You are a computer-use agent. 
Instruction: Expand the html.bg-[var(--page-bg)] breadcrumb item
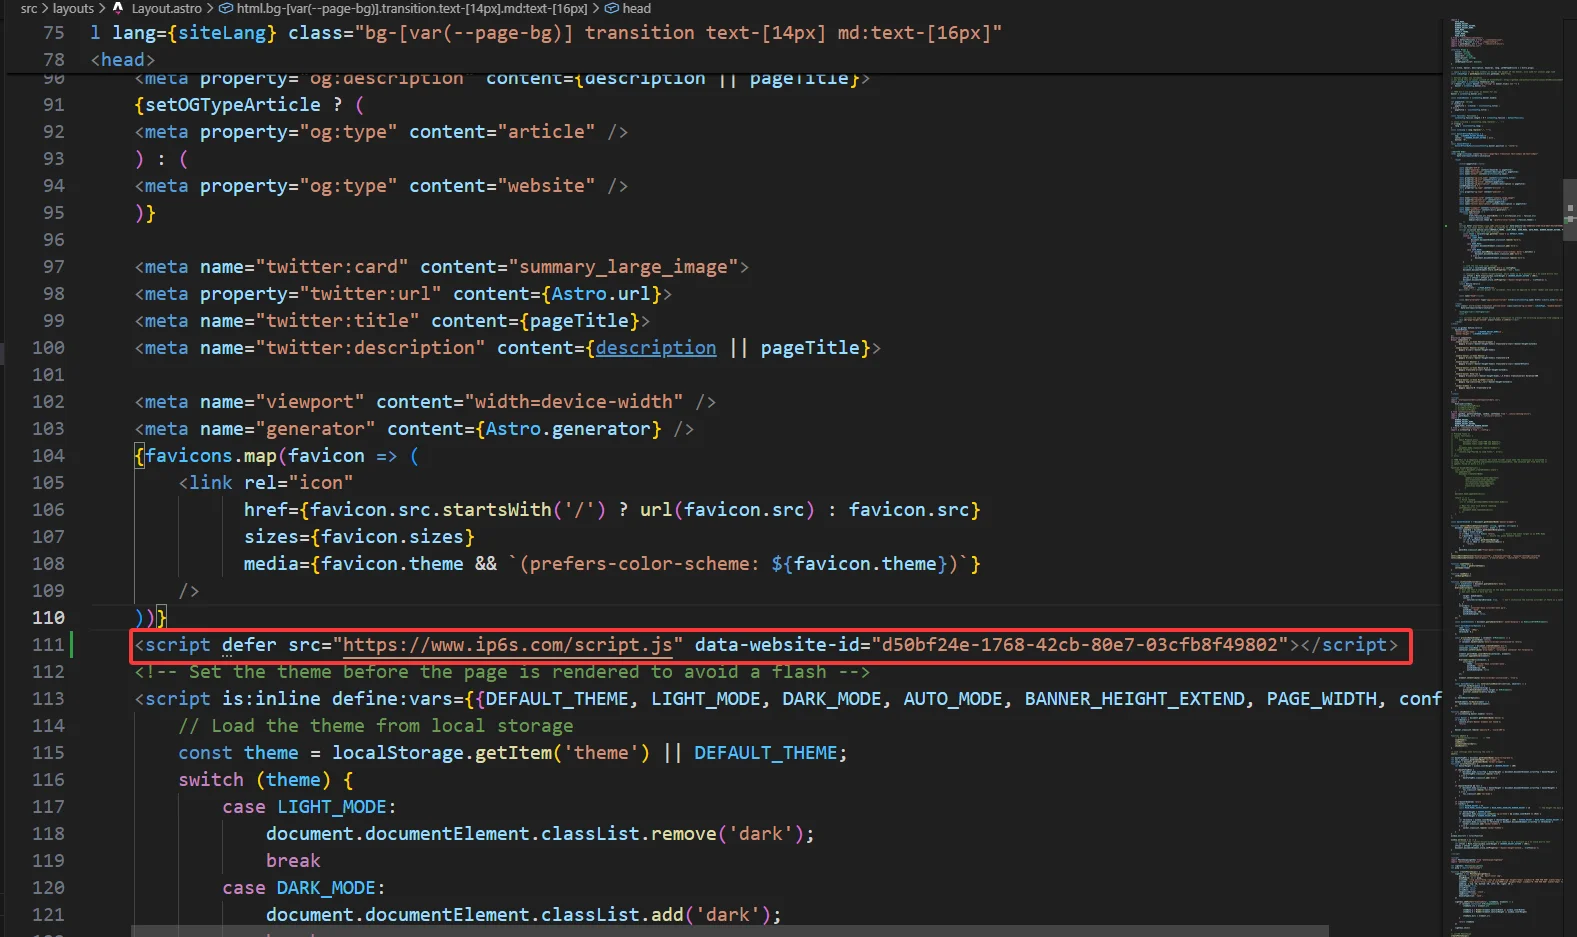coord(411,8)
